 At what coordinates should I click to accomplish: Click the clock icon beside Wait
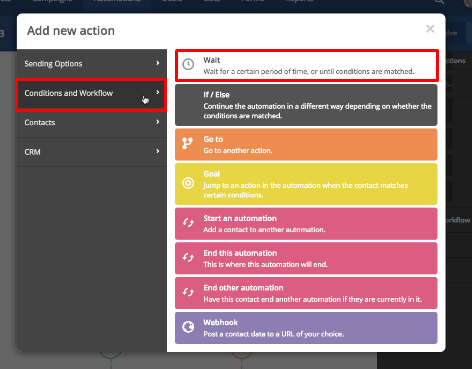(x=188, y=64)
